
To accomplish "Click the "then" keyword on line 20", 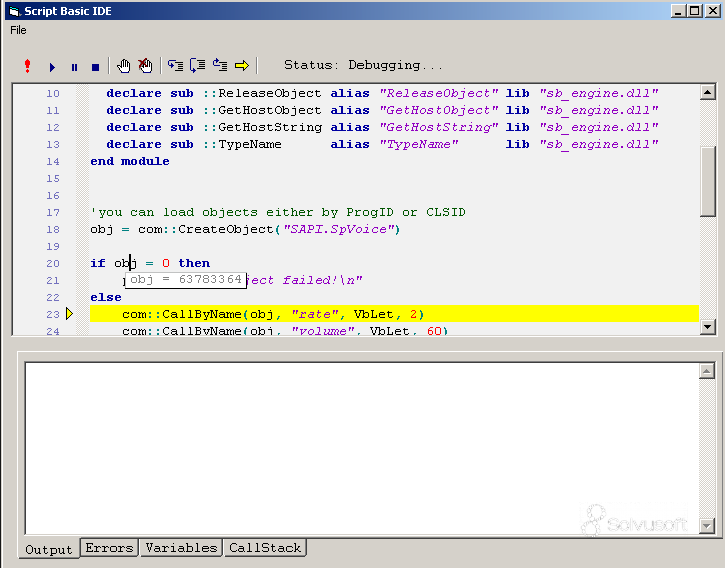I will pos(194,263).
